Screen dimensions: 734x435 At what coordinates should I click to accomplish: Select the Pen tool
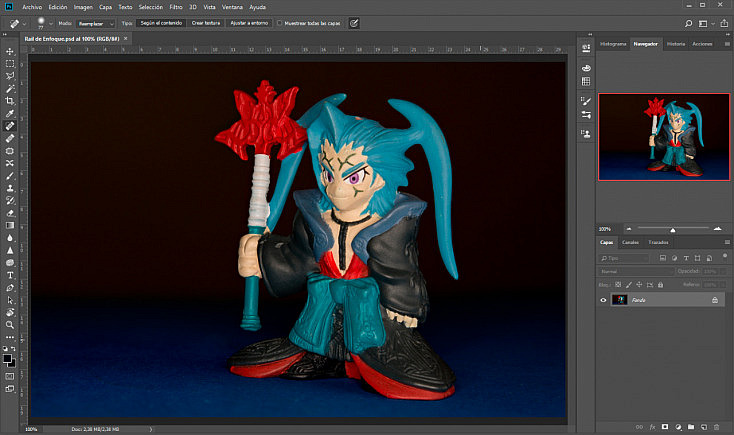pos(10,288)
